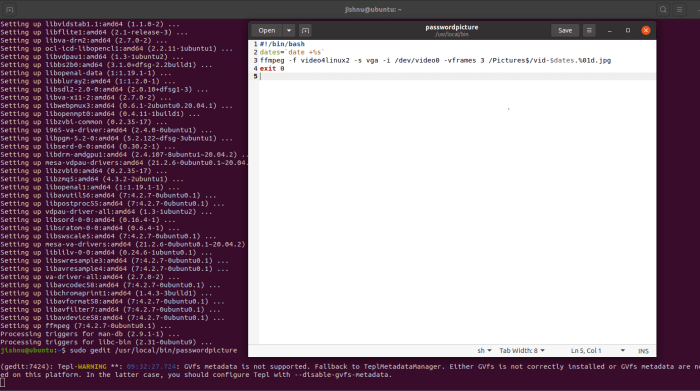Click empty line 5 in the editor

(x=457, y=76)
